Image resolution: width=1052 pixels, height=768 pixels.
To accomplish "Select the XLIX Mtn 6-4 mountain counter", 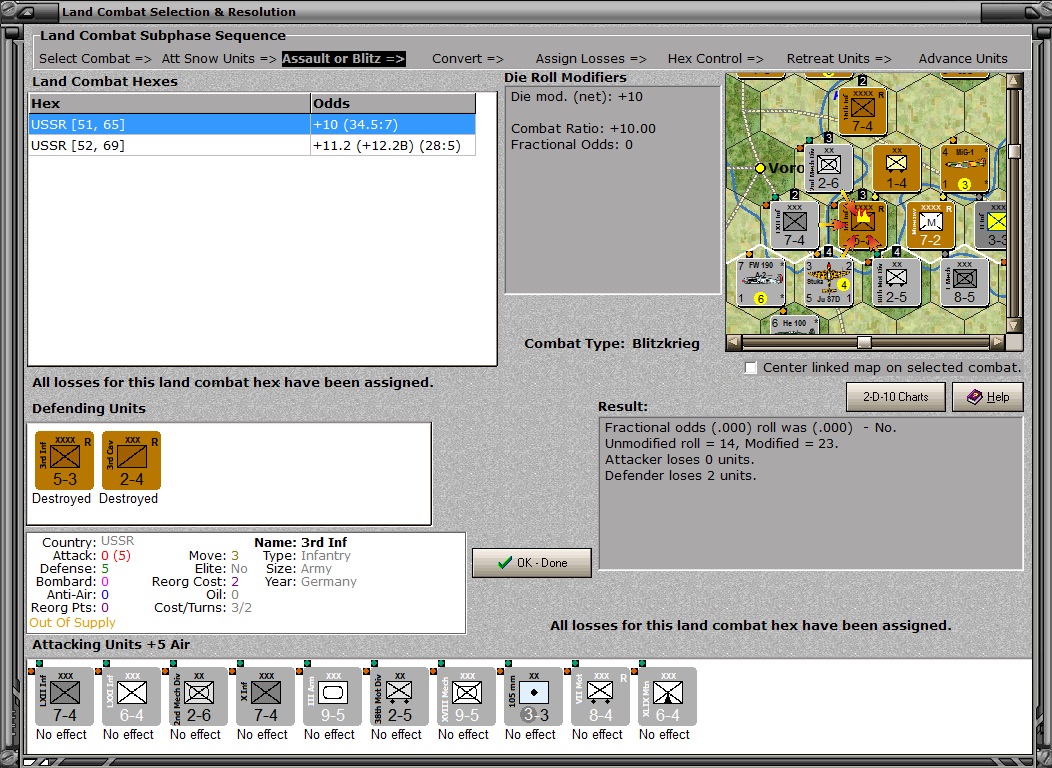I will tap(668, 696).
